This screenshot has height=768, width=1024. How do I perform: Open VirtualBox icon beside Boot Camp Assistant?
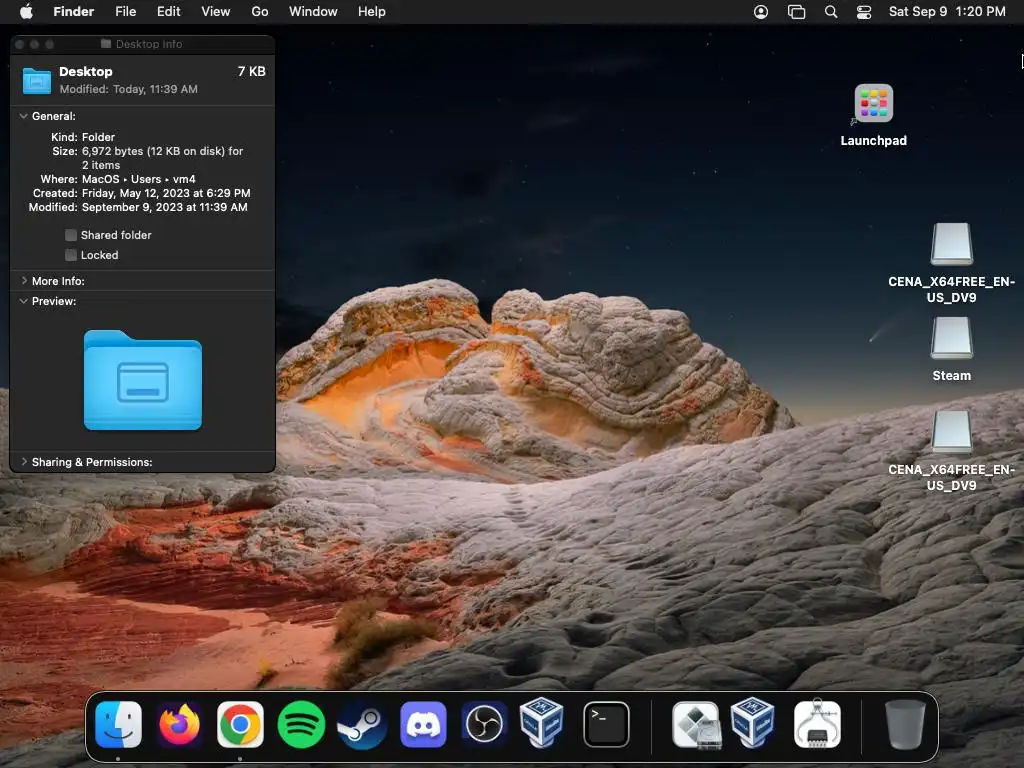(752, 722)
